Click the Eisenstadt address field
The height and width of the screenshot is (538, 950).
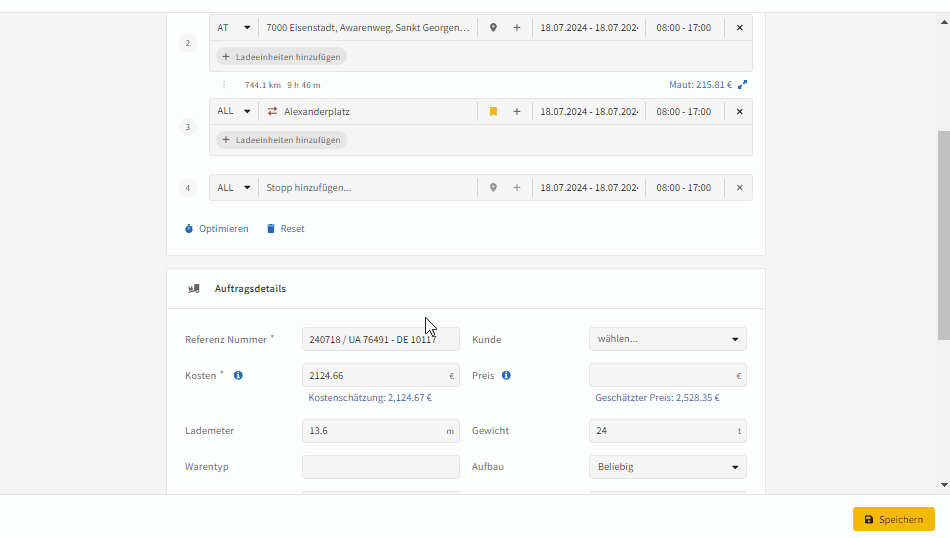368,28
